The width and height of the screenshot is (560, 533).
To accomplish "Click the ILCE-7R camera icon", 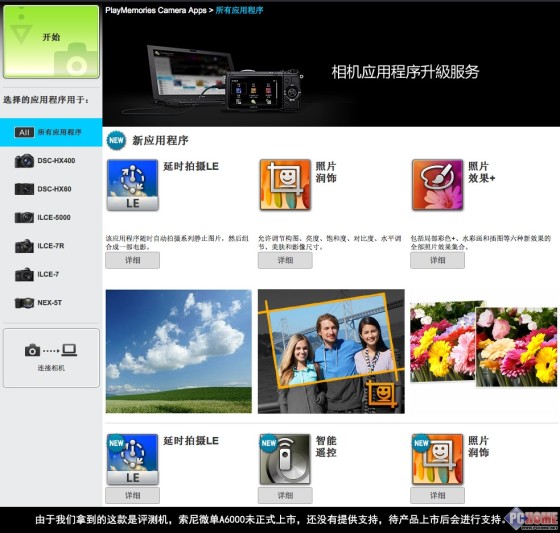I will point(24,246).
